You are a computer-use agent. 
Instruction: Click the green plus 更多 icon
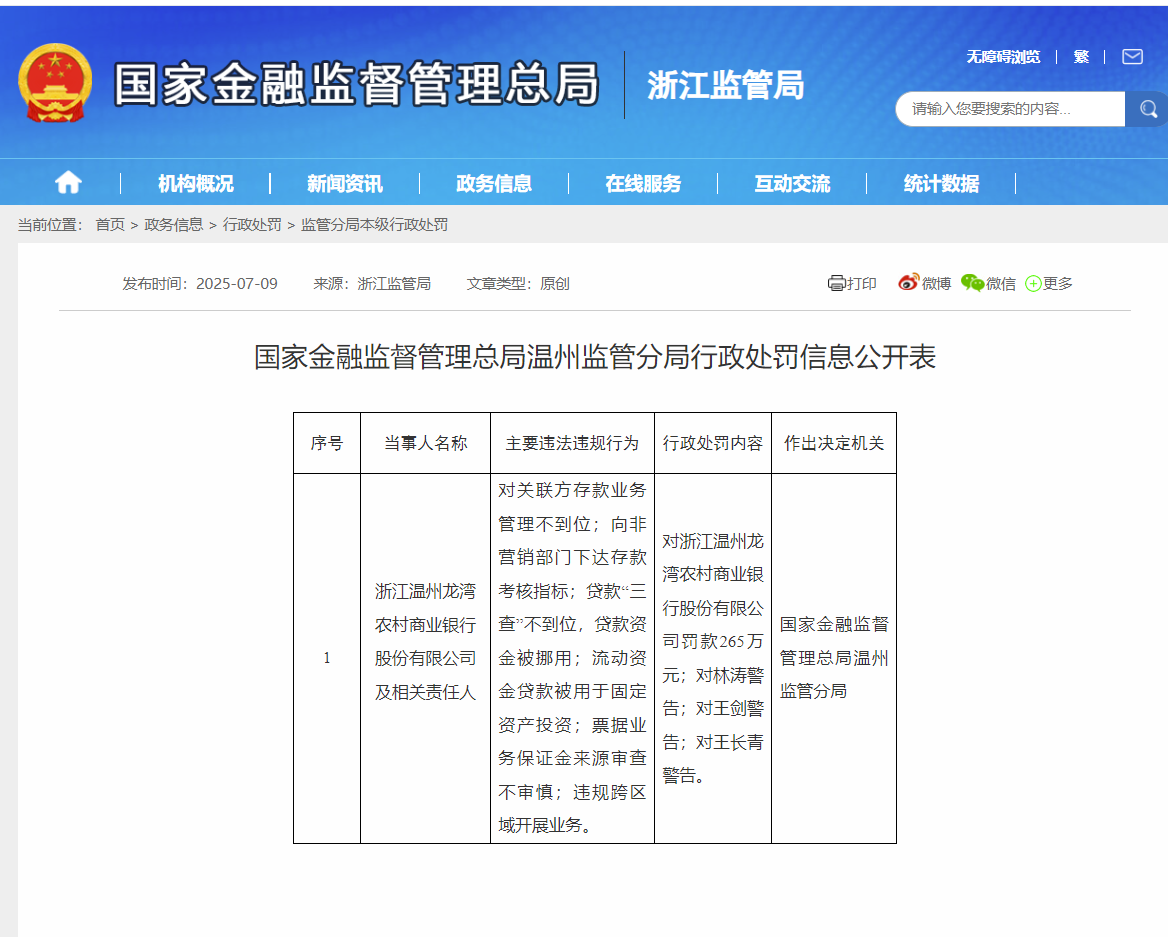(1033, 283)
